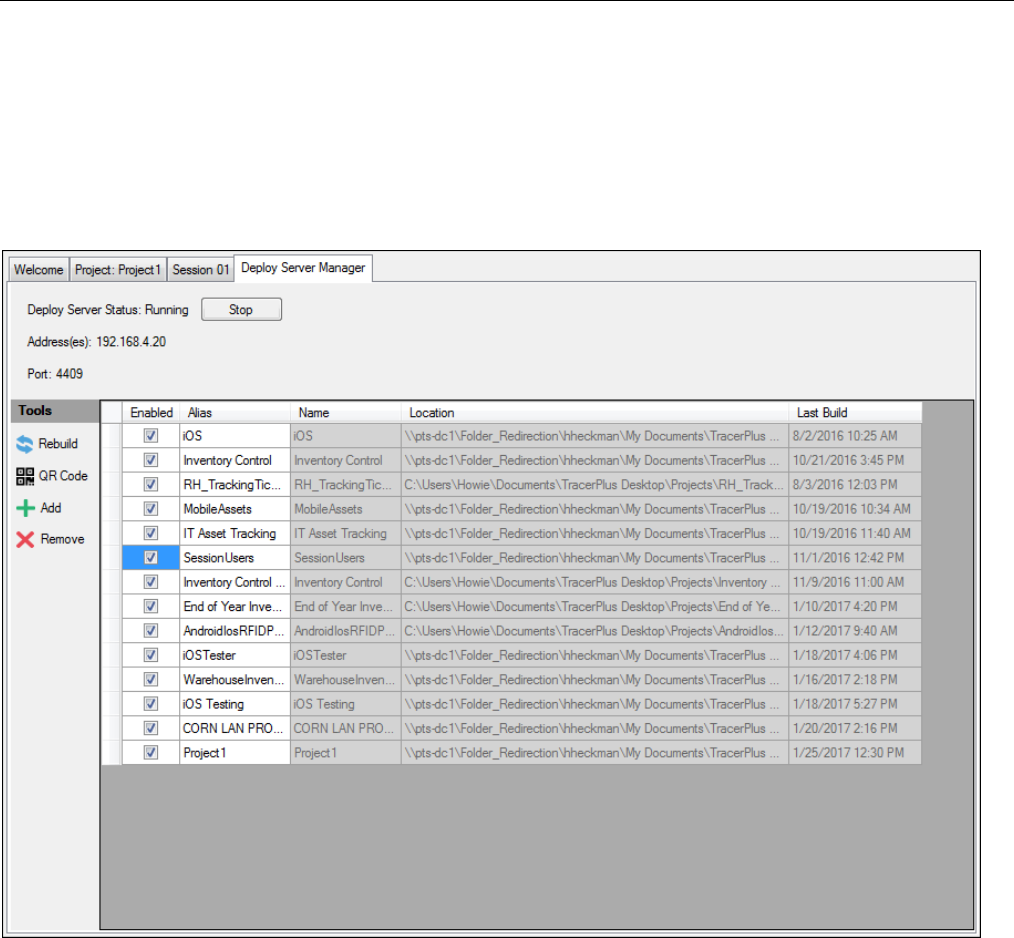
Task: Click the Rebuild tool icon
Action: tap(25, 444)
